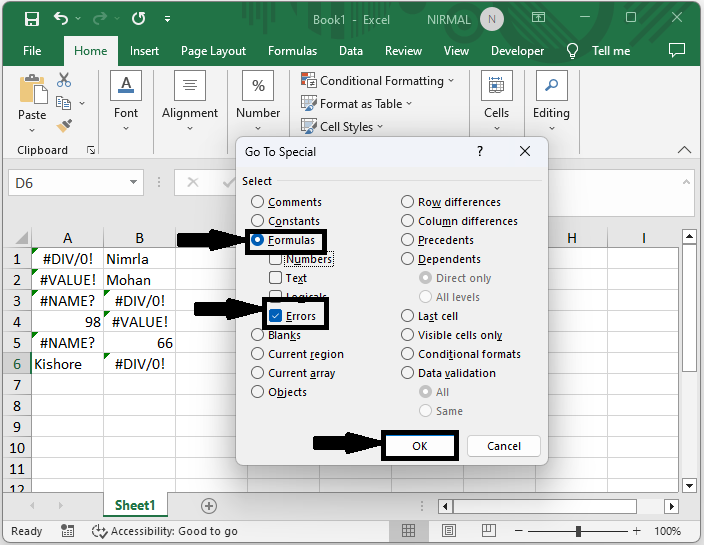The height and width of the screenshot is (545, 704).
Task: Open Customize Quick Access Toolbar arrow
Action: [x=167, y=19]
